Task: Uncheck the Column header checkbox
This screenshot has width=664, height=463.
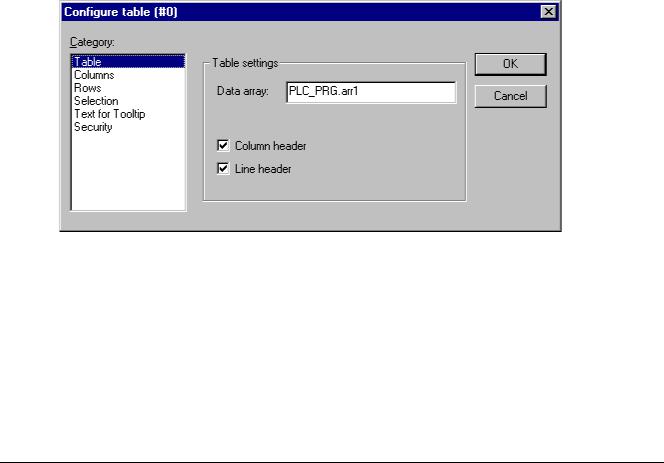Action: click(223, 146)
